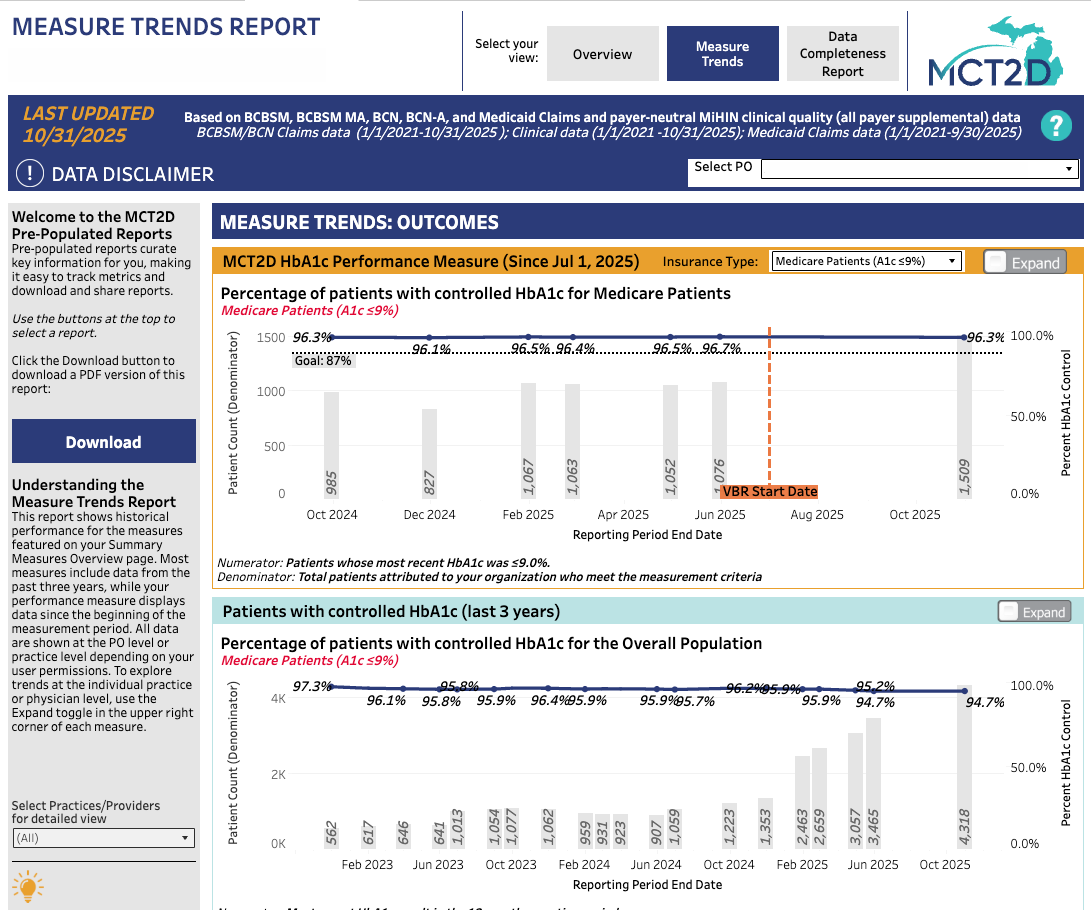Click the Data Disclaimer exclamation icon
Image resolution: width=1091 pixels, height=910 pixels.
click(x=28, y=174)
